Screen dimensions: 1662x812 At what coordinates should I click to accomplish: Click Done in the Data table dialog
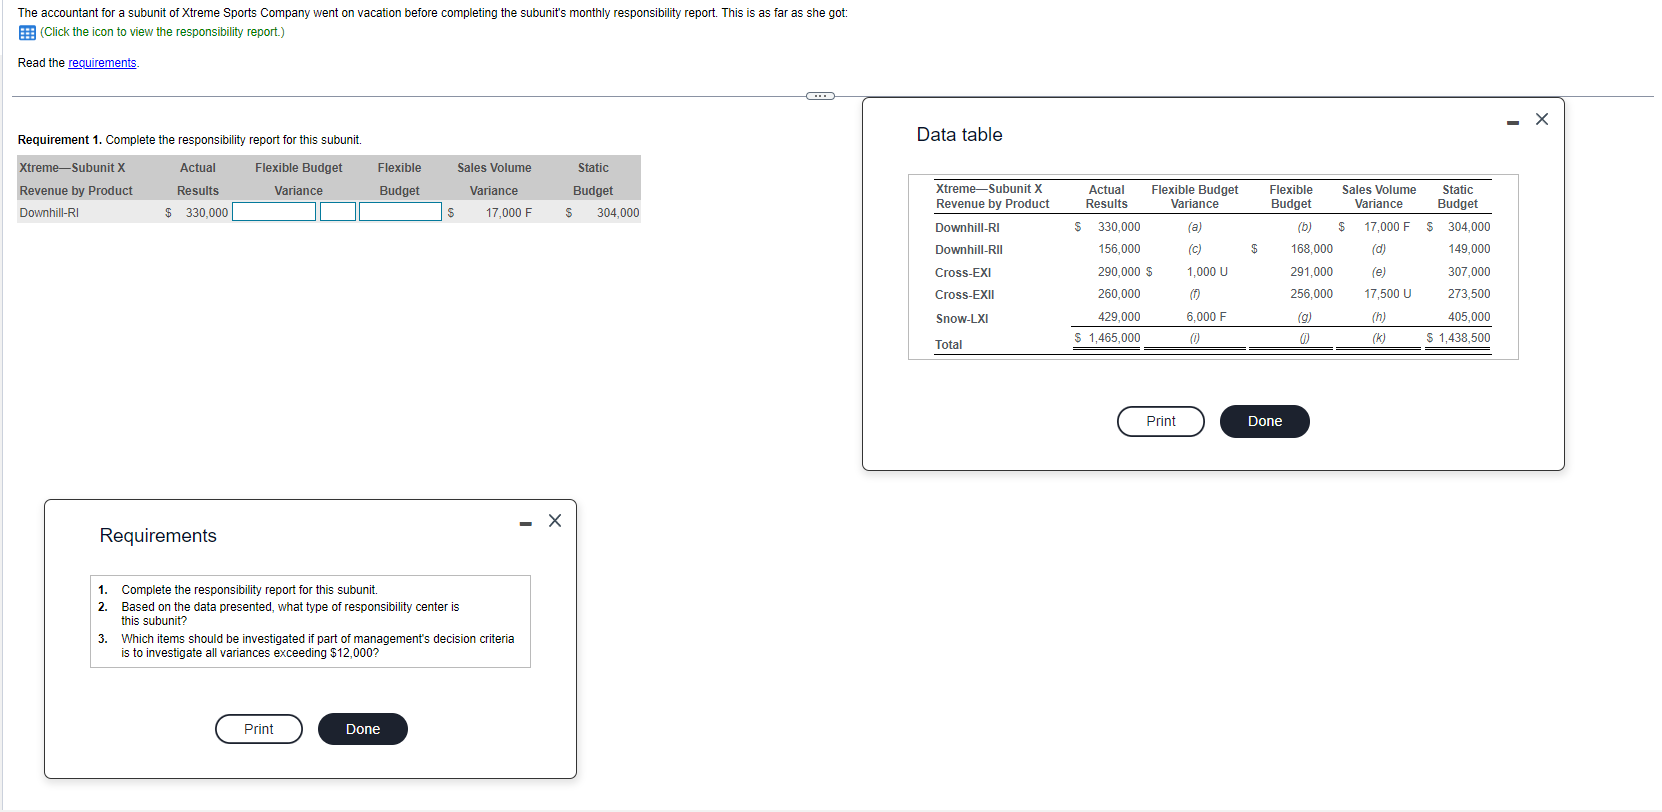(1265, 421)
